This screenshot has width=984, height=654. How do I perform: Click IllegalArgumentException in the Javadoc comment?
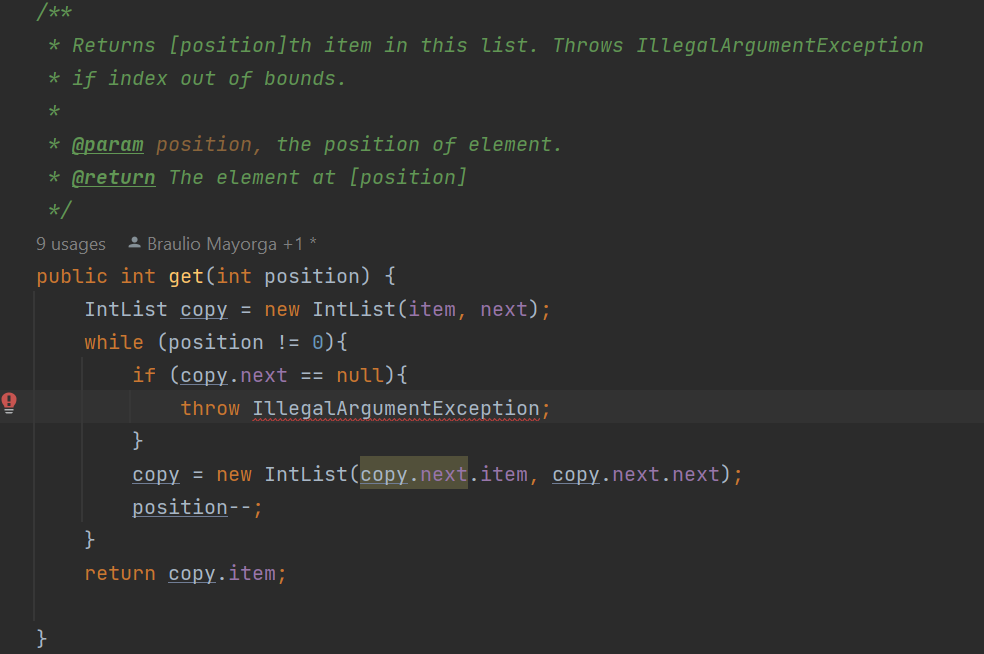click(779, 46)
